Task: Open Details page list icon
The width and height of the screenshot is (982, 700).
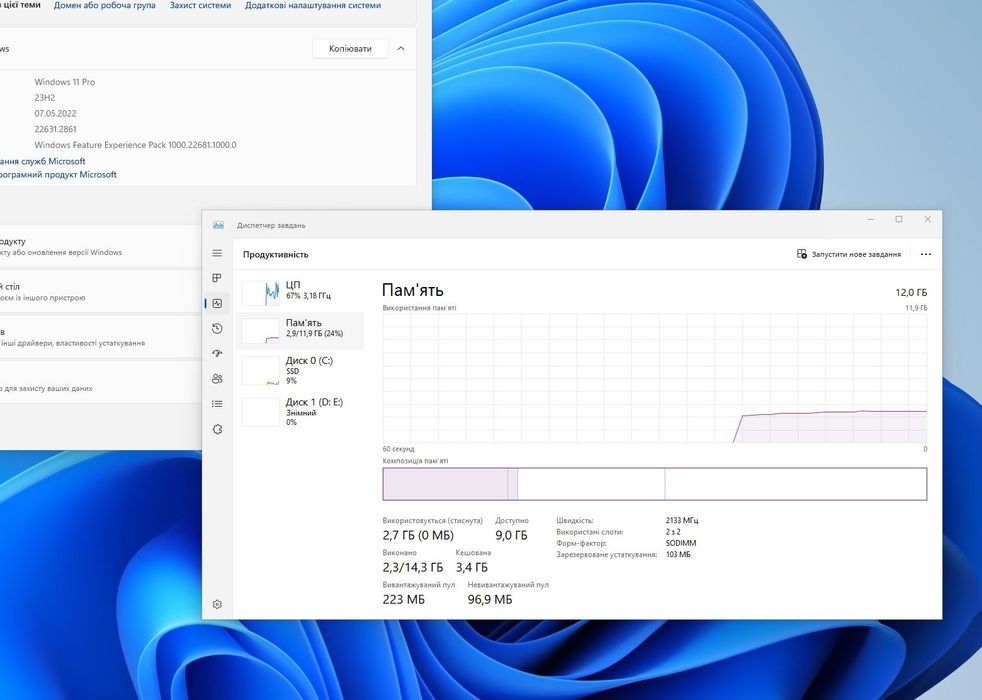Action: click(217, 404)
